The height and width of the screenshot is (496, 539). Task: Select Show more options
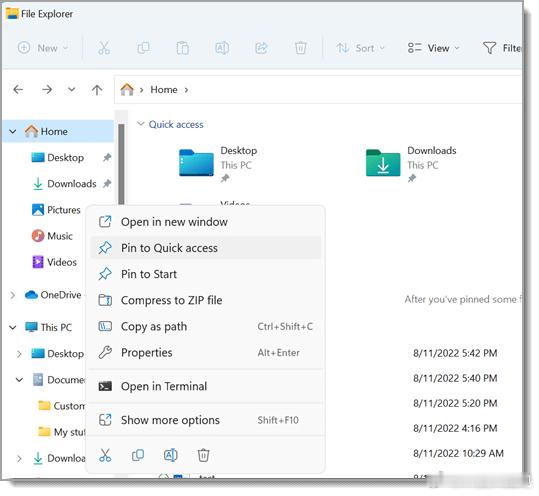pyautogui.click(x=206, y=420)
